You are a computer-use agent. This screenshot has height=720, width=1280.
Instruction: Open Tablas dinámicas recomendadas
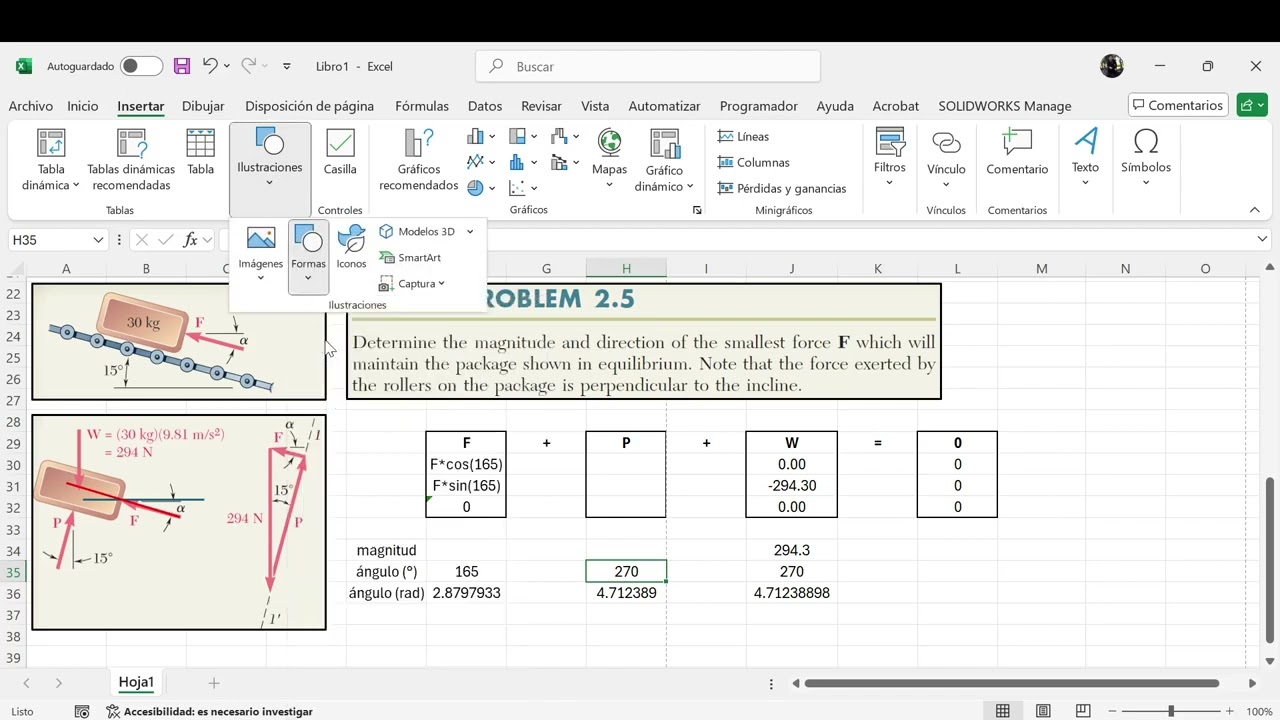coord(131,160)
